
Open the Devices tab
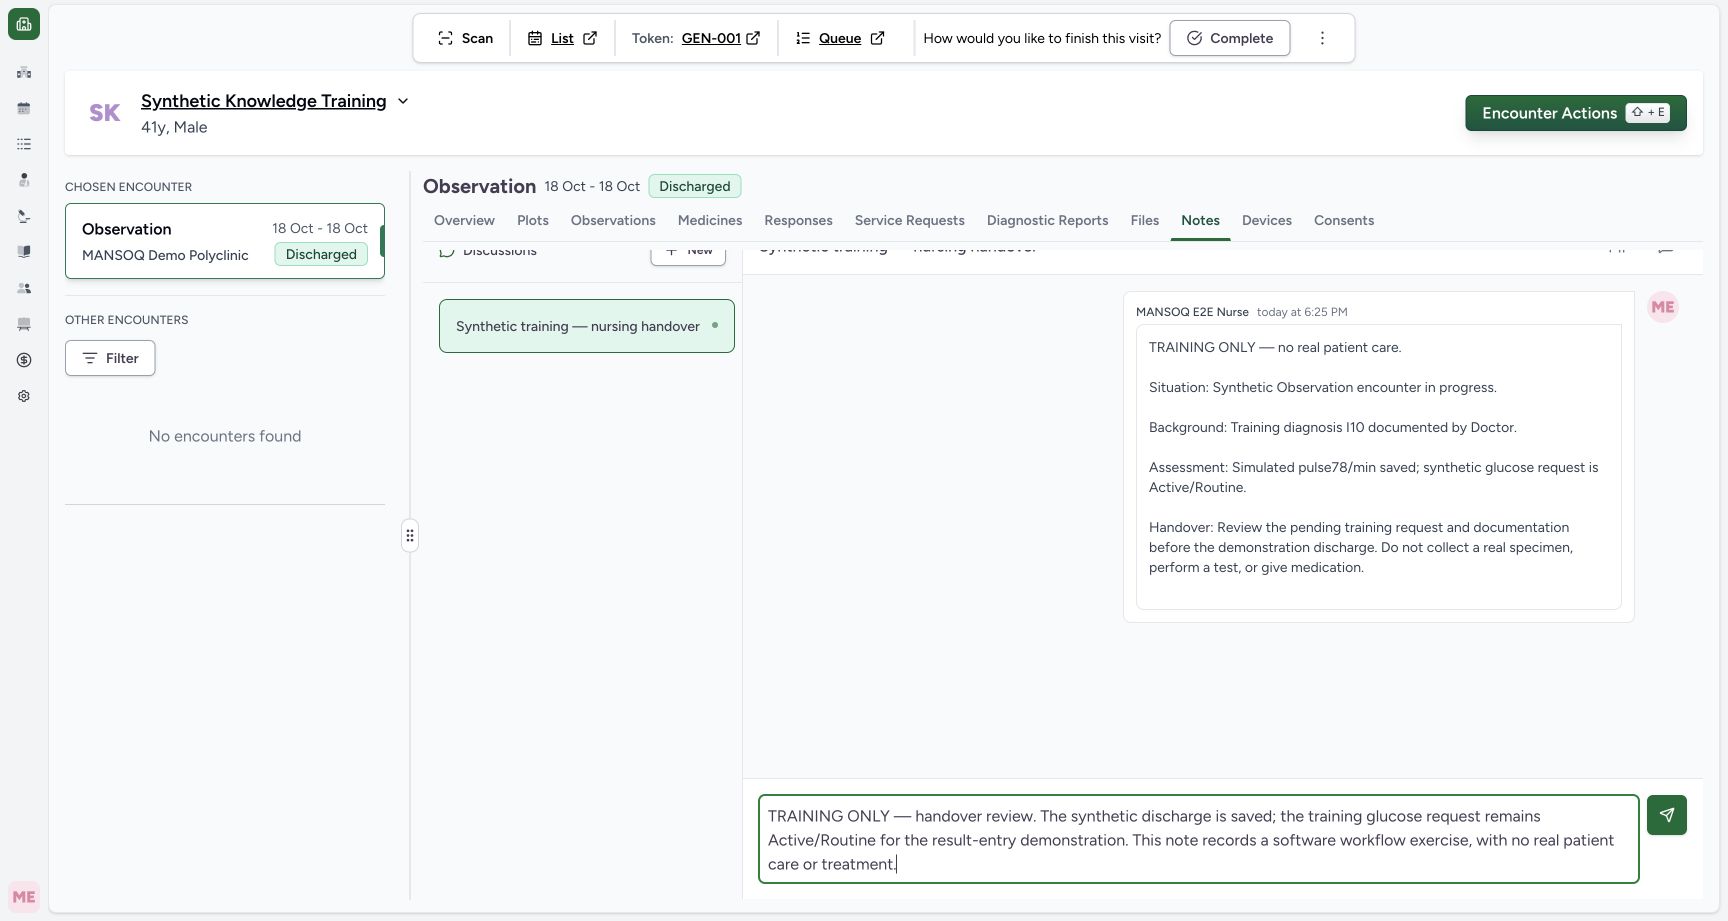click(x=1267, y=220)
